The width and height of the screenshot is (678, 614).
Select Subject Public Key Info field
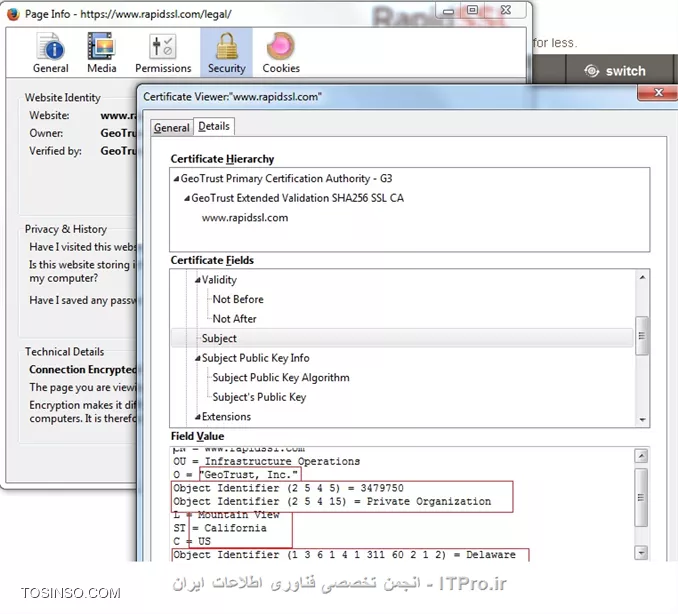[x=256, y=358]
